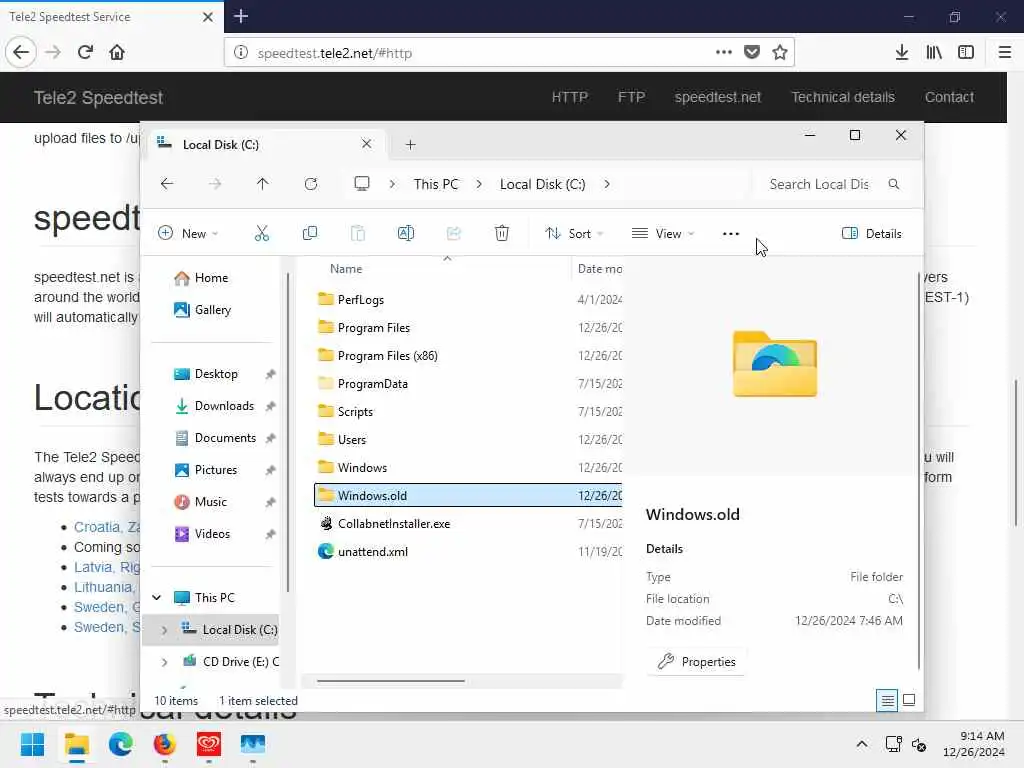Open the New dropdown in Explorer
The width and height of the screenshot is (1024, 768).
[188, 234]
